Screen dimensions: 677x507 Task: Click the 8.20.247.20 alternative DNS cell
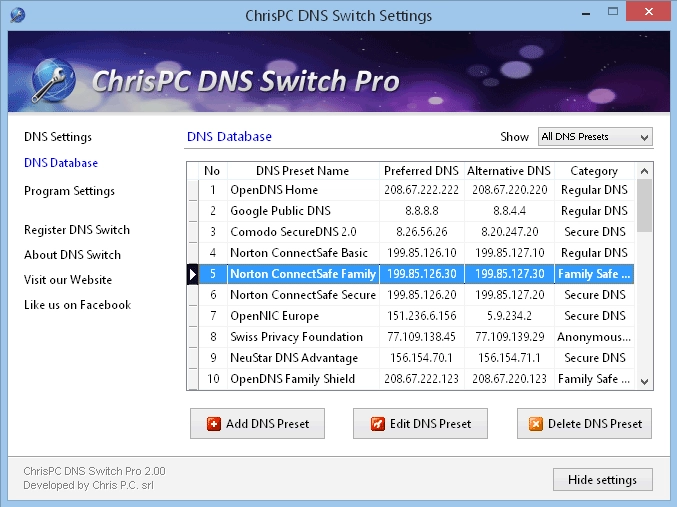click(509, 232)
